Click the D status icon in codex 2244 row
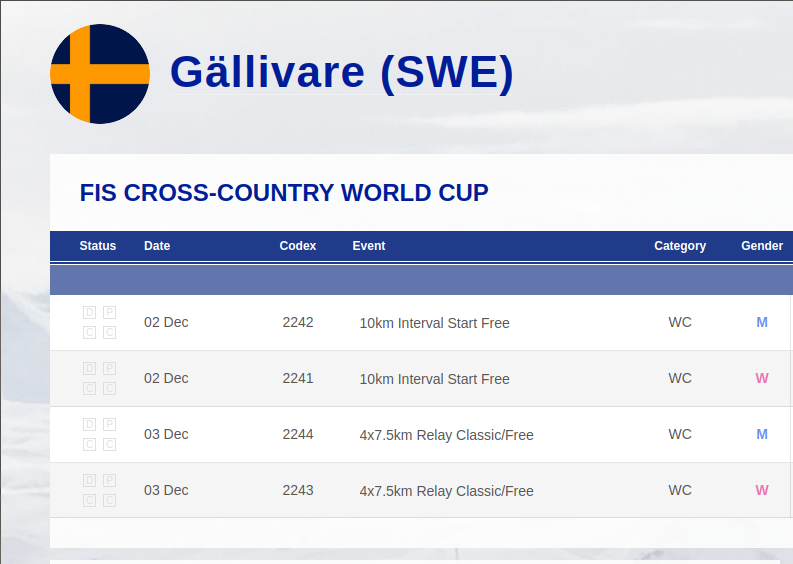Screen dimensions: 793x564 click(x=90, y=424)
